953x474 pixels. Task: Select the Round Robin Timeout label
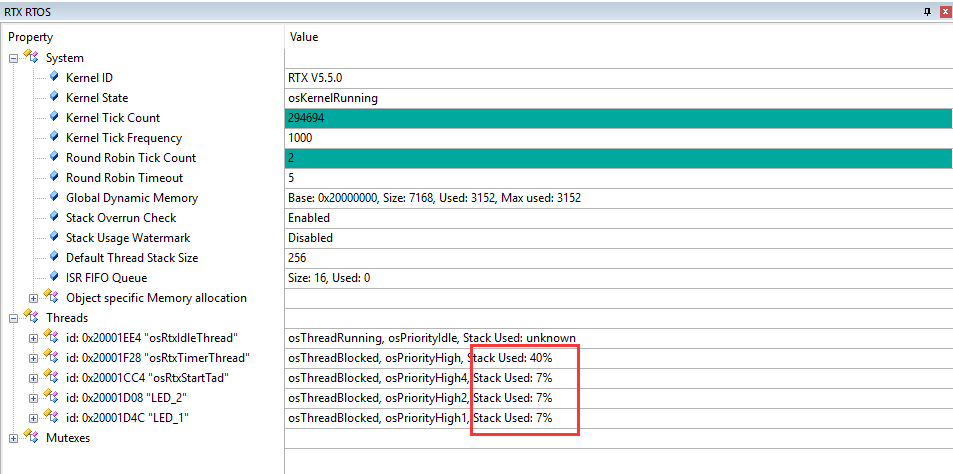125,179
